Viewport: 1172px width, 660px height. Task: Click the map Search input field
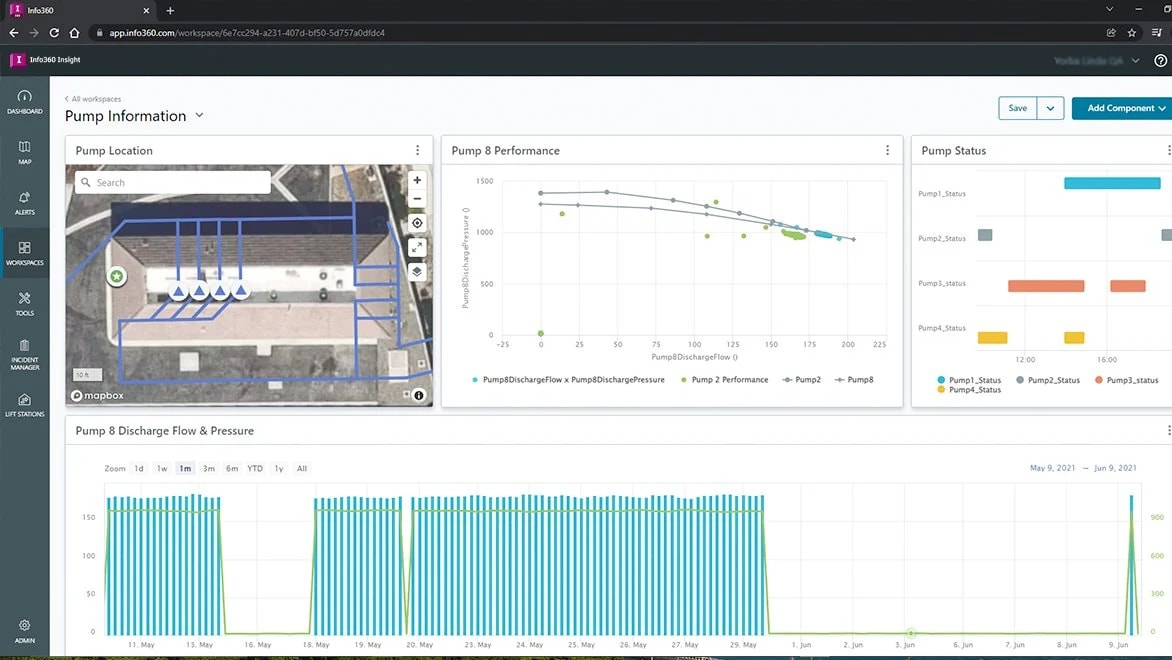[170, 182]
